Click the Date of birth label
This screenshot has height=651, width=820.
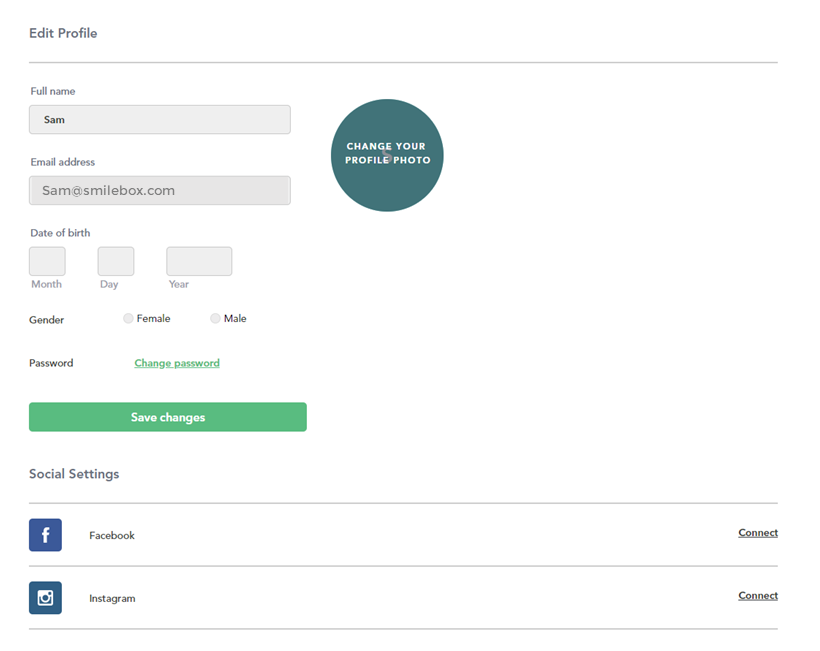click(60, 233)
